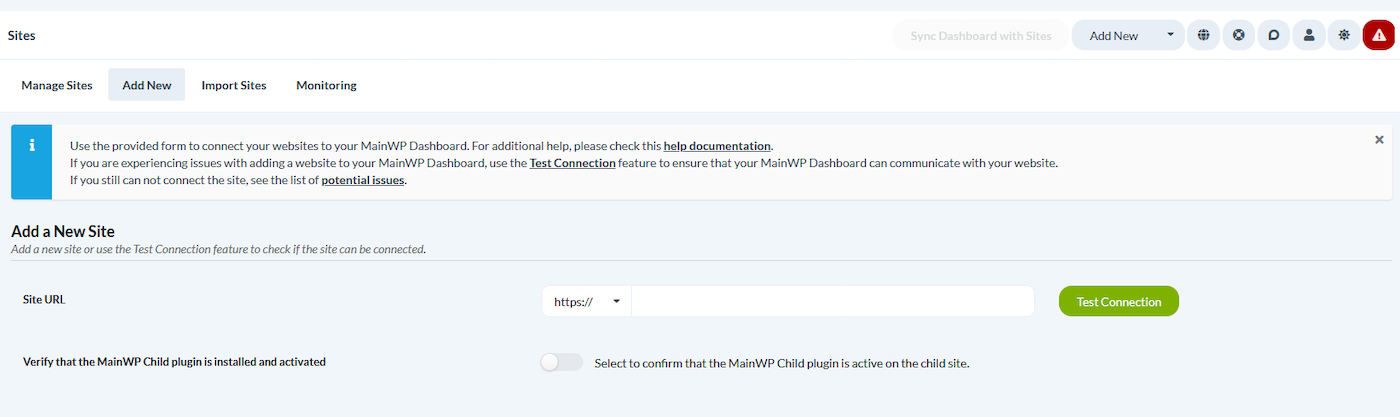
Task: Click the blue info icon on notice
Action: [x=31, y=146]
